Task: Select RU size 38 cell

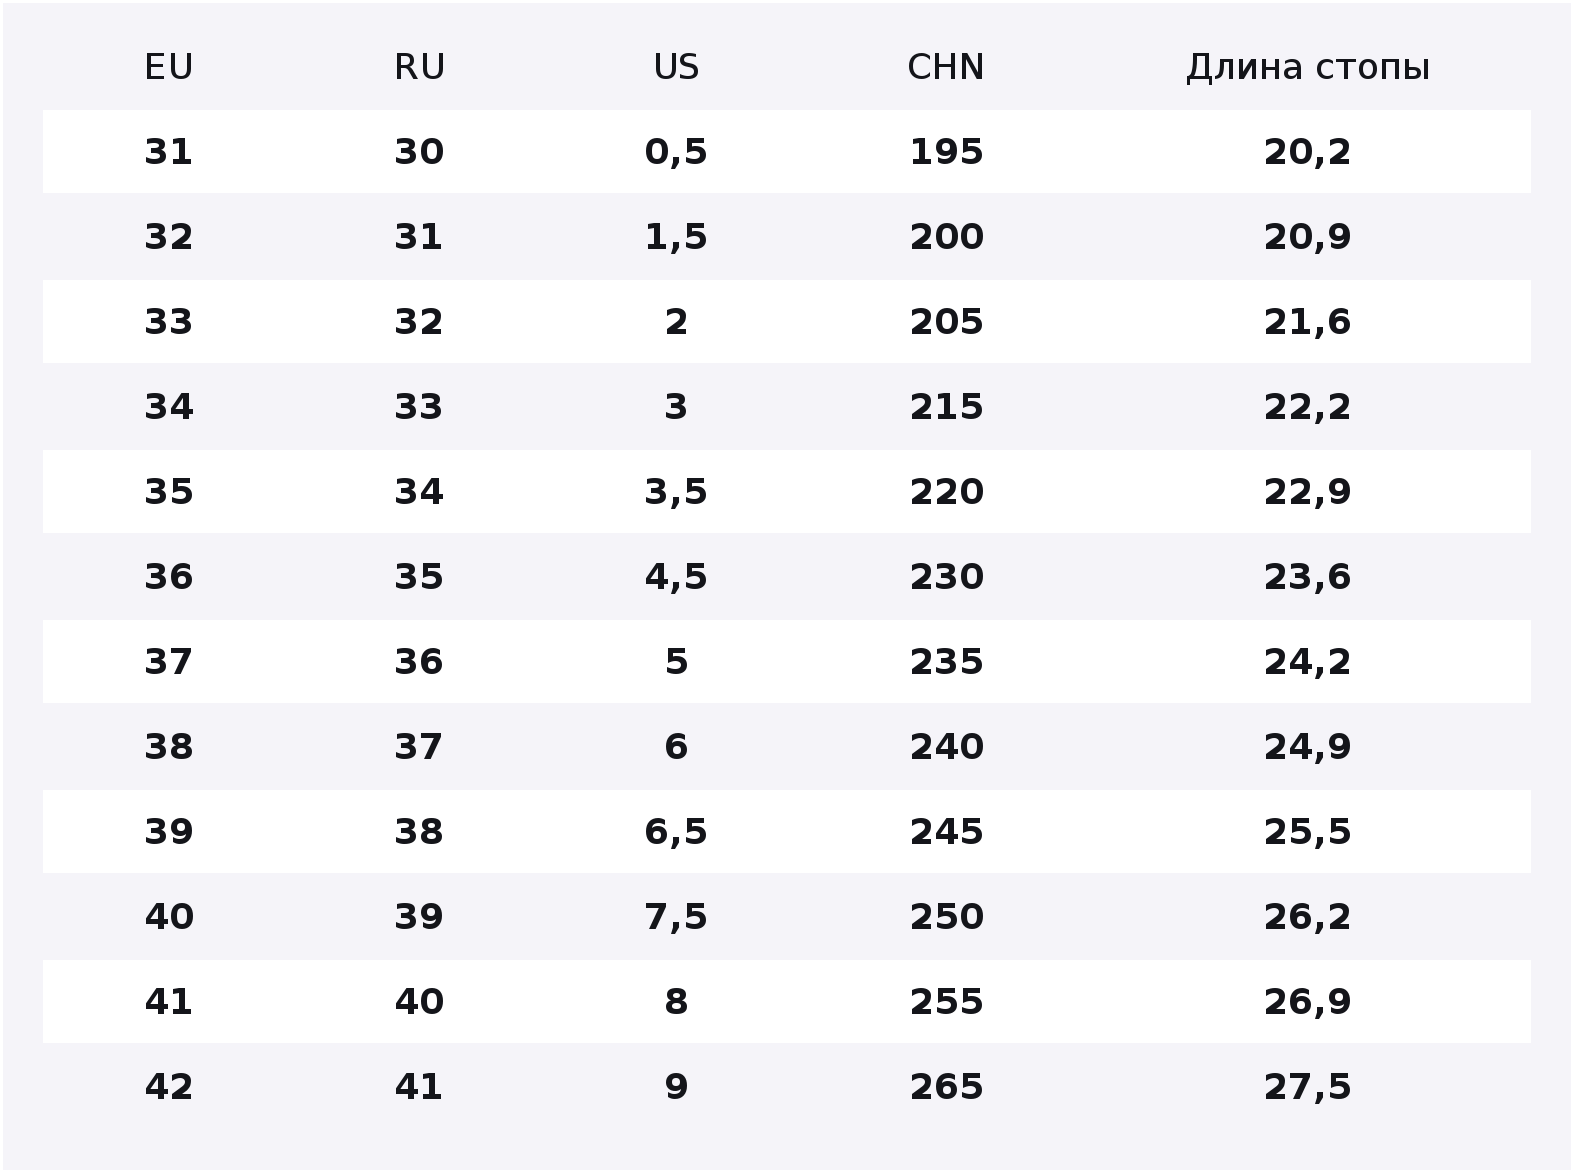Action: tap(419, 832)
